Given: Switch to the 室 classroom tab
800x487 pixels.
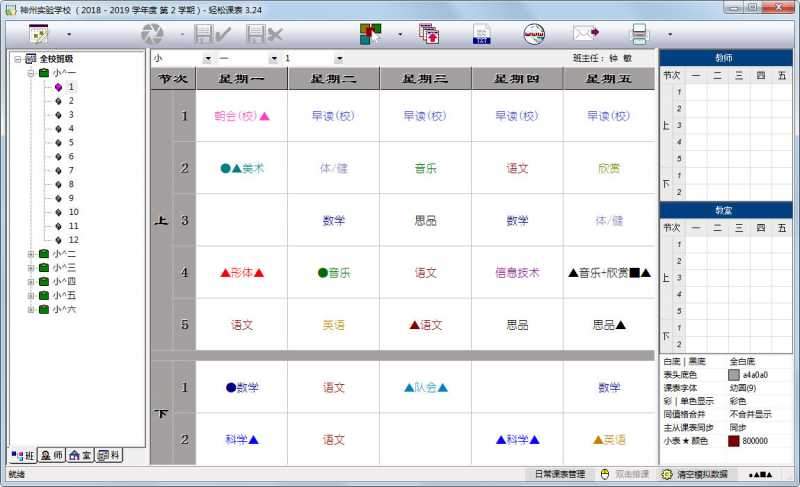Looking at the screenshot, I should 81,455.
